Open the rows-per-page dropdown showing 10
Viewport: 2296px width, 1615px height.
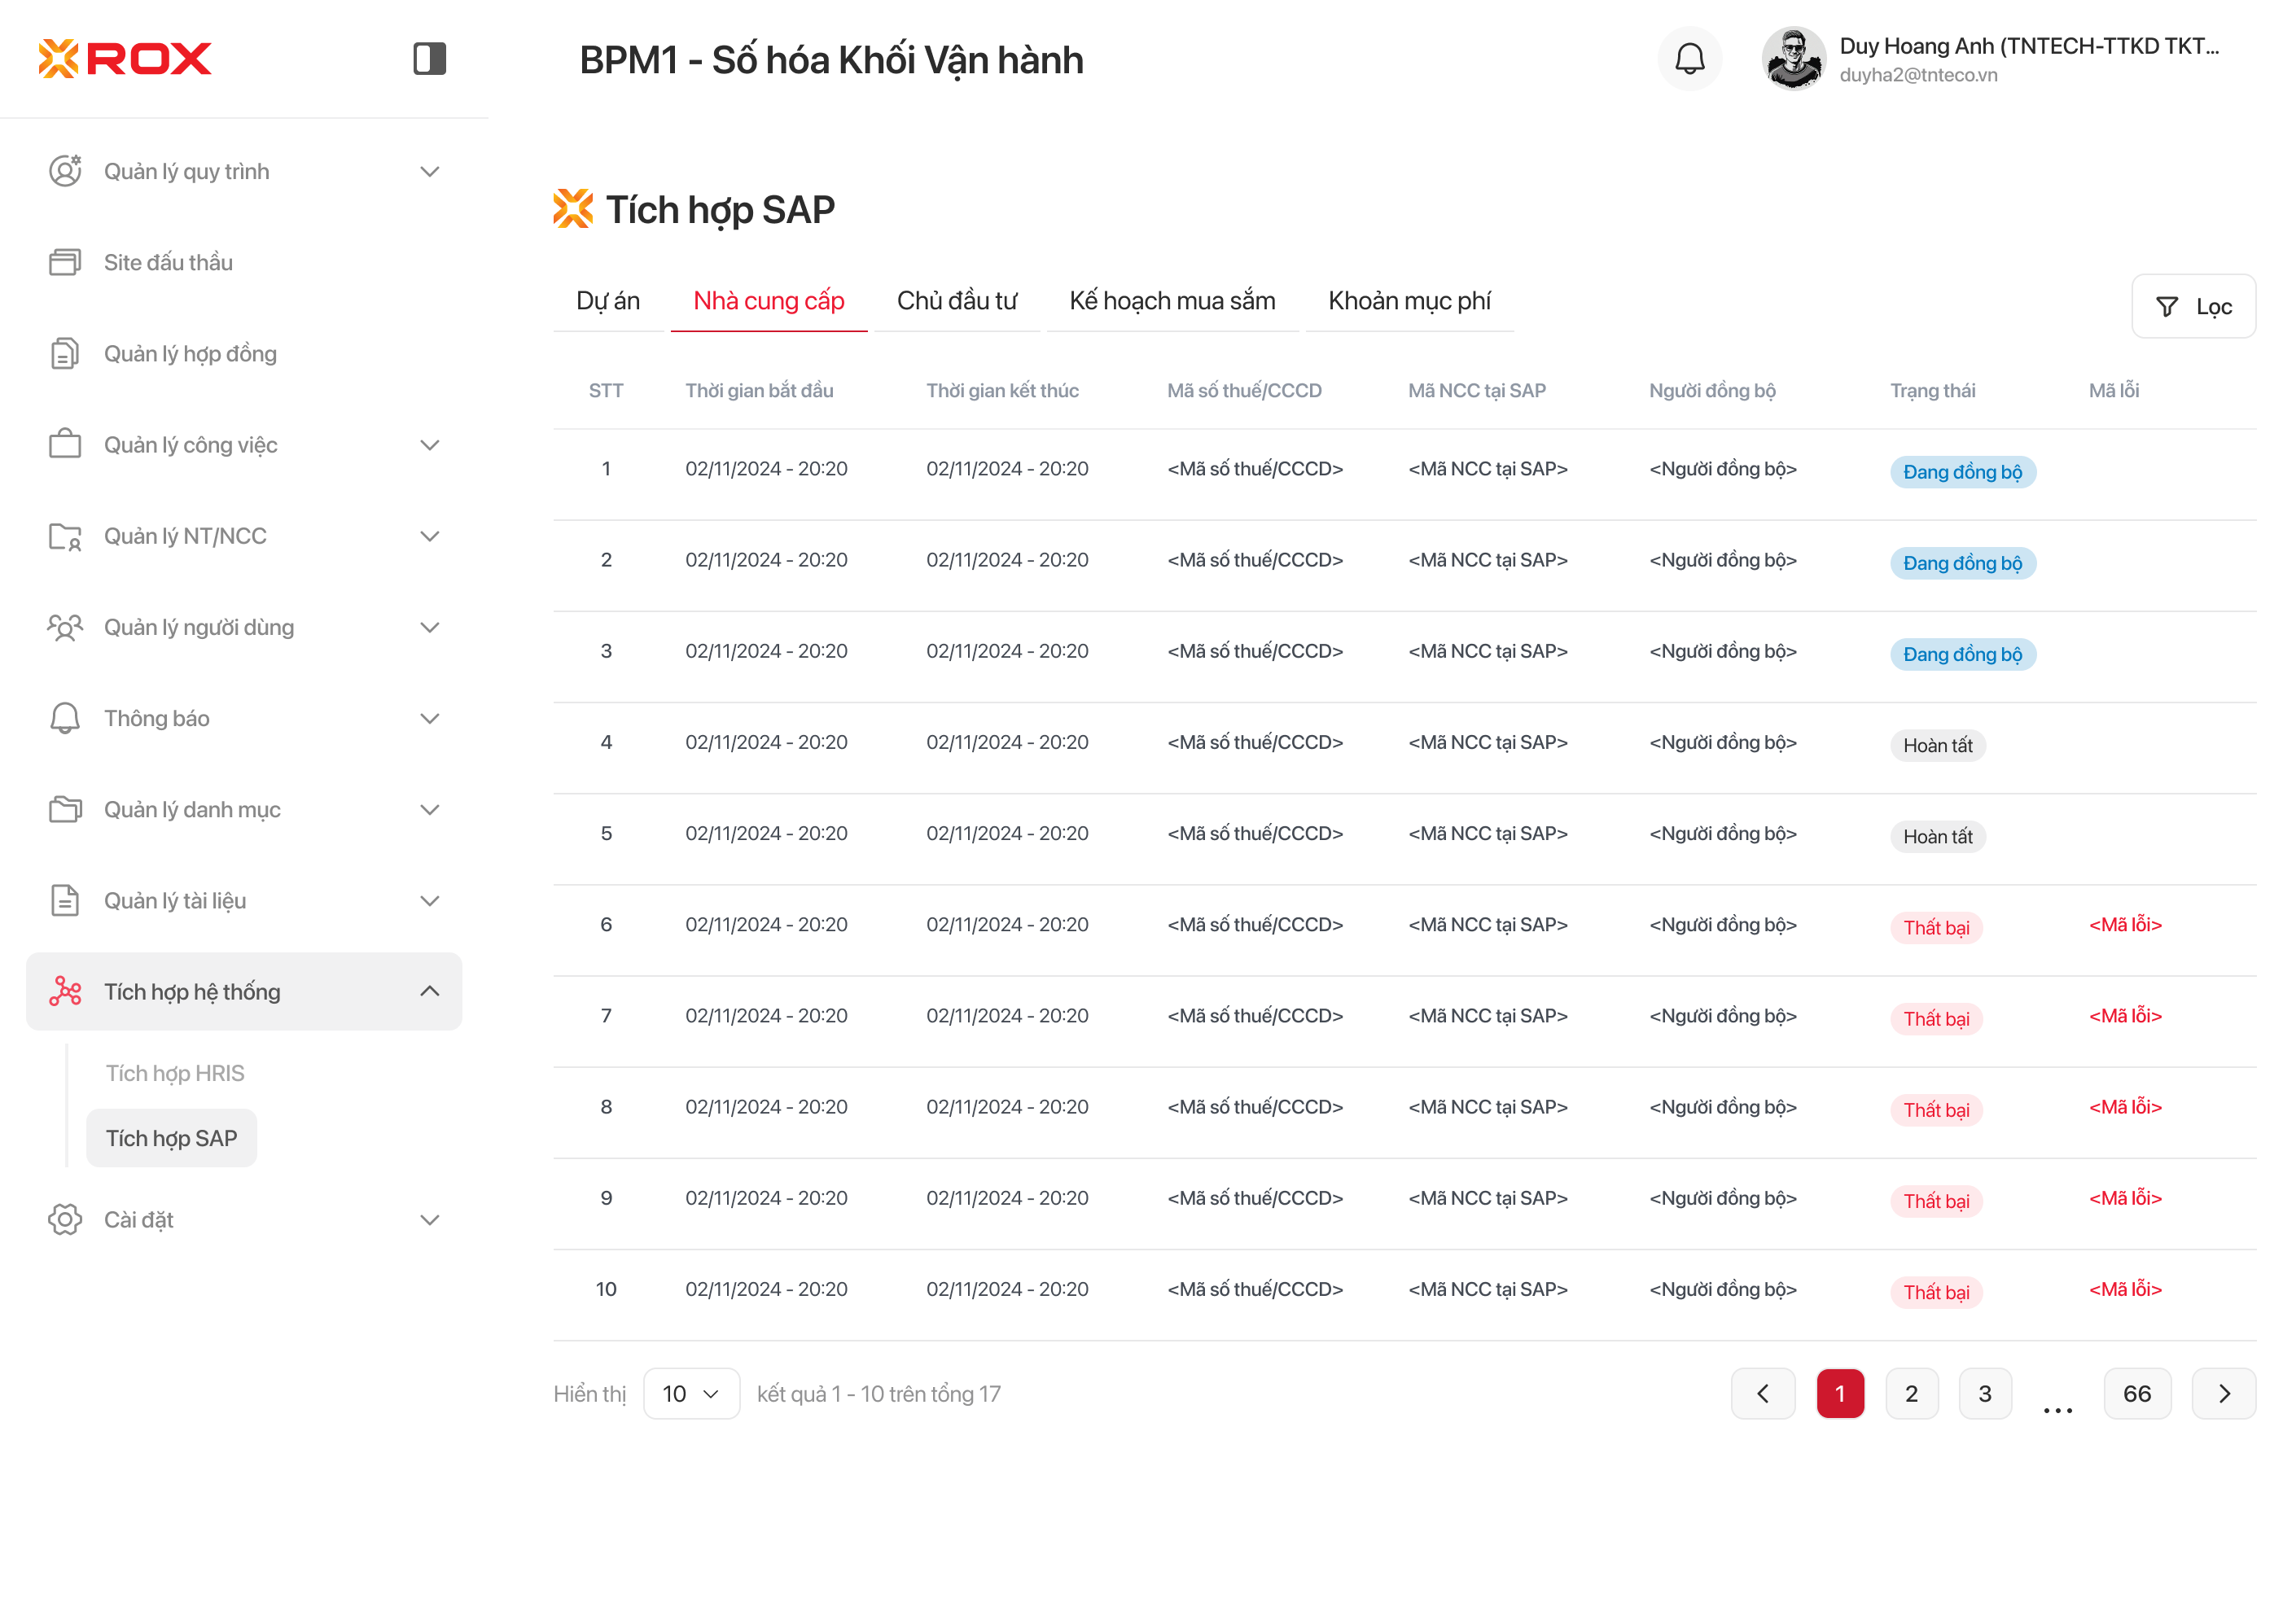(x=691, y=1393)
